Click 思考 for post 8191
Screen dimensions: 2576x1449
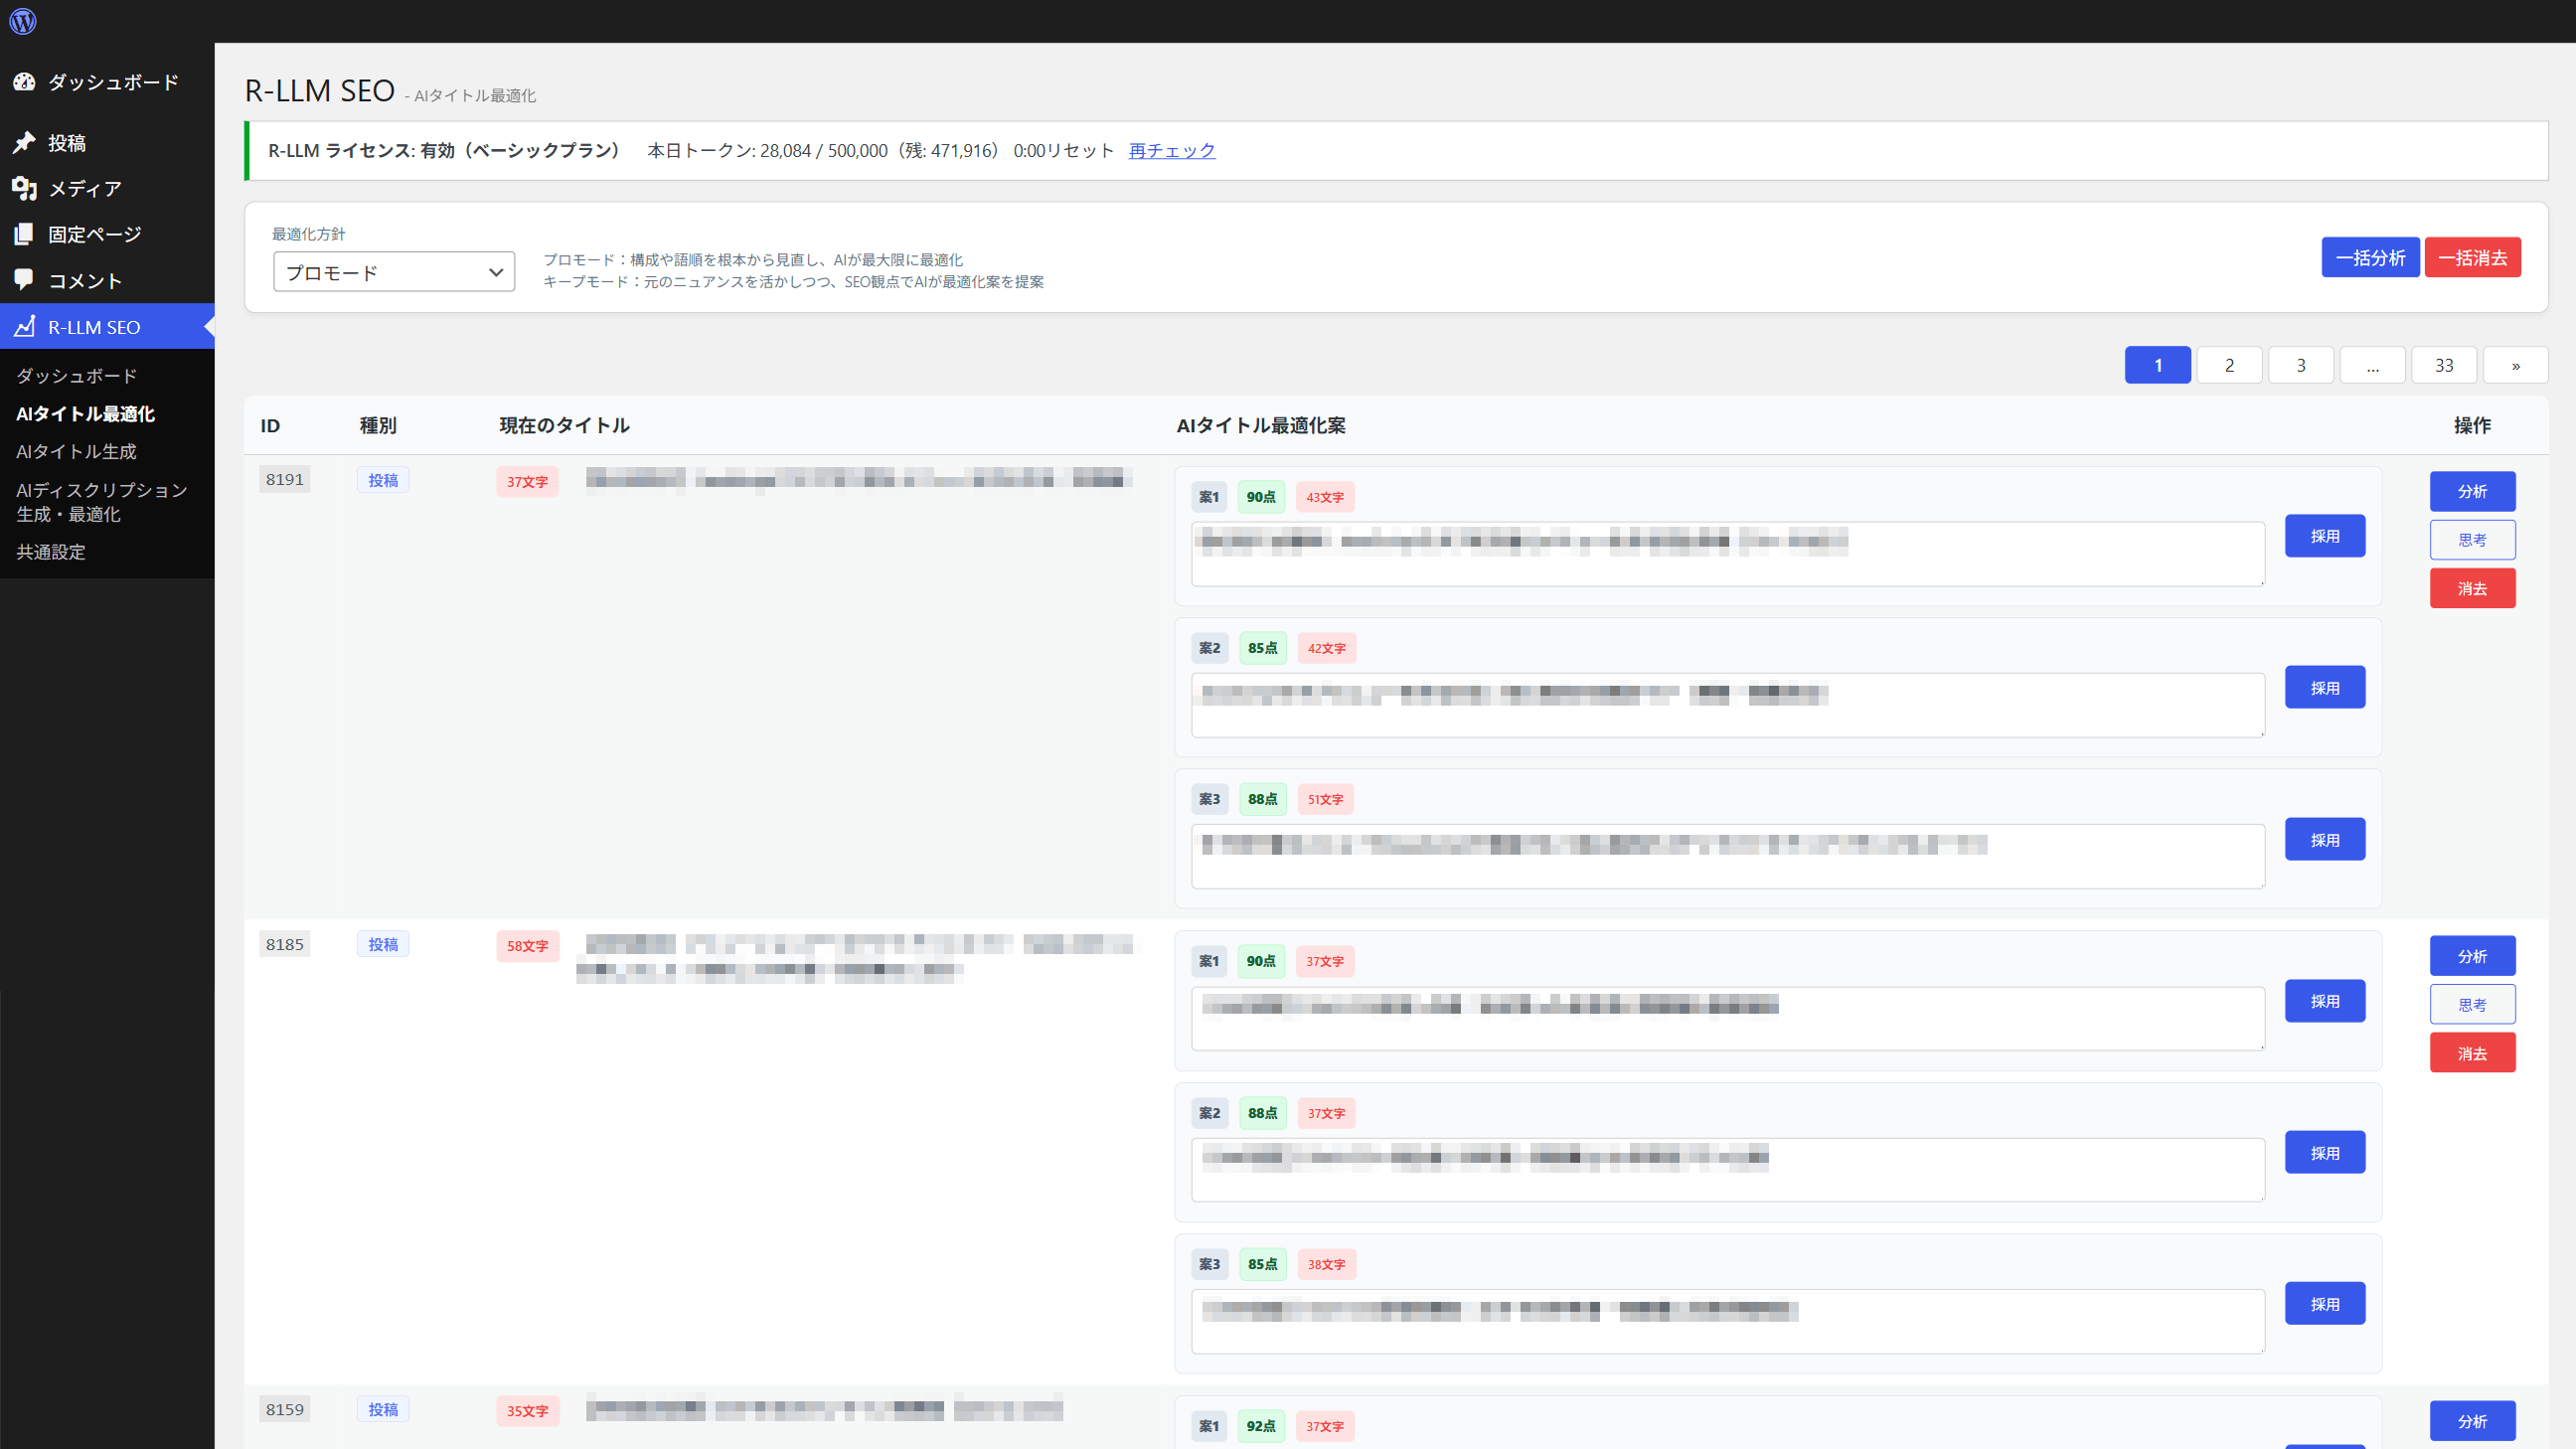pyautogui.click(x=2473, y=540)
